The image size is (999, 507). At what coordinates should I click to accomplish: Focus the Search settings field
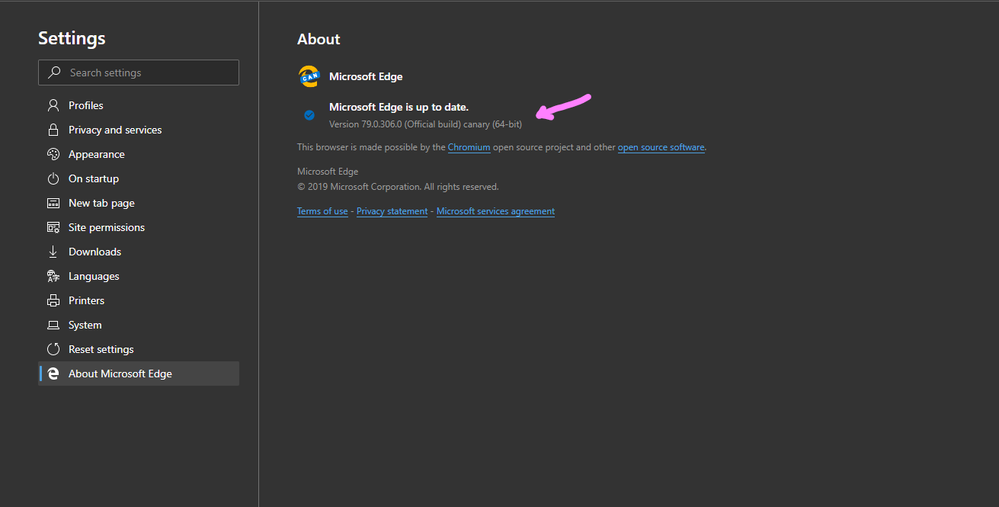(139, 73)
